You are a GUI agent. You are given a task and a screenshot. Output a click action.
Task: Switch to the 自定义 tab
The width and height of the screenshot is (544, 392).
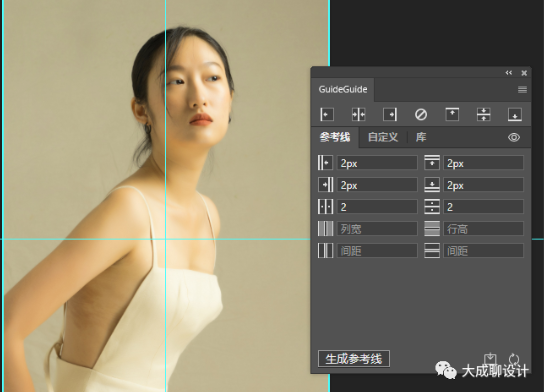pos(383,137)
